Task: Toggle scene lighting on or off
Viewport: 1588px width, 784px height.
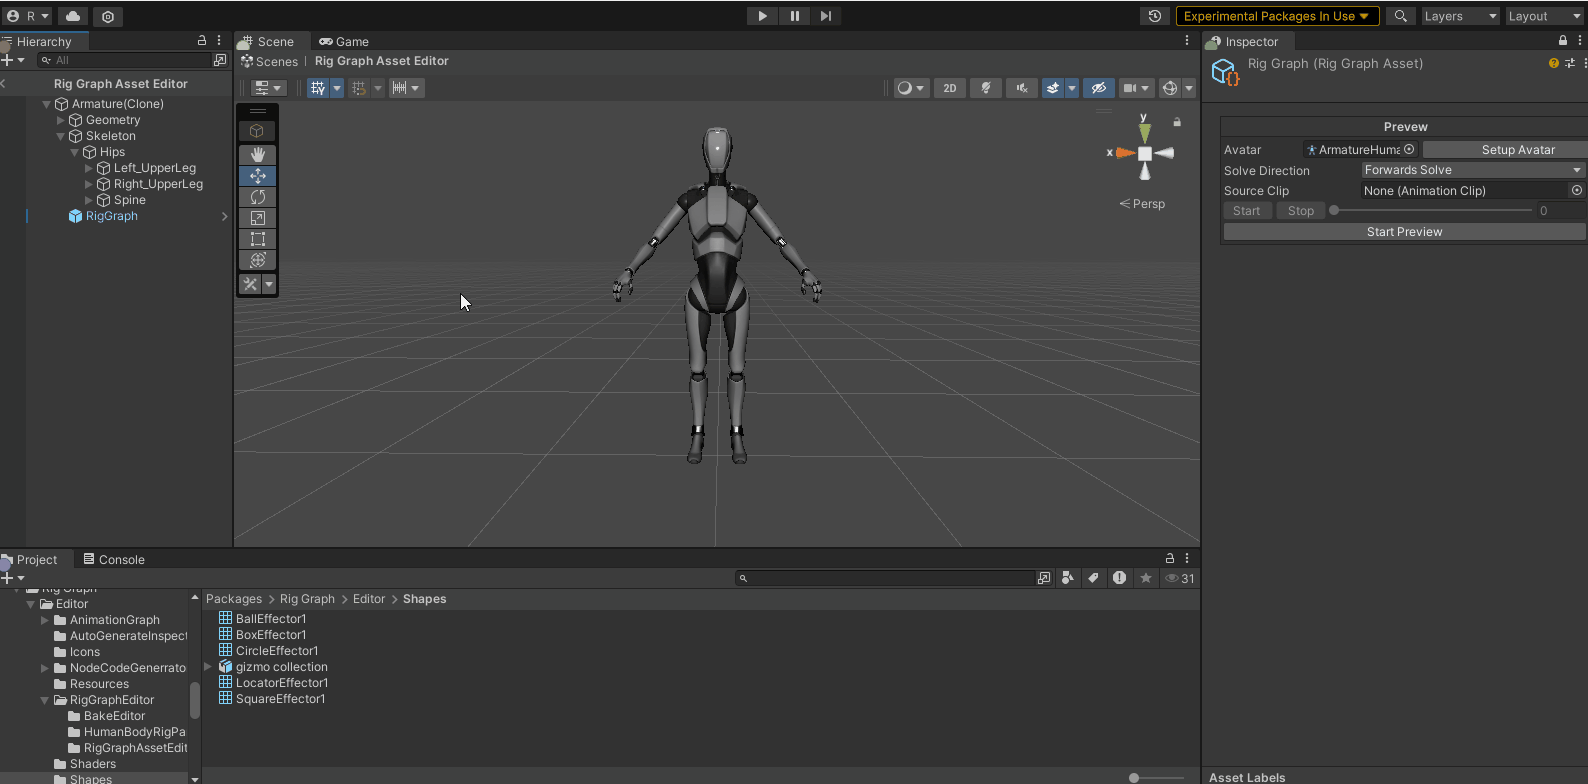Action: (985, 88)
